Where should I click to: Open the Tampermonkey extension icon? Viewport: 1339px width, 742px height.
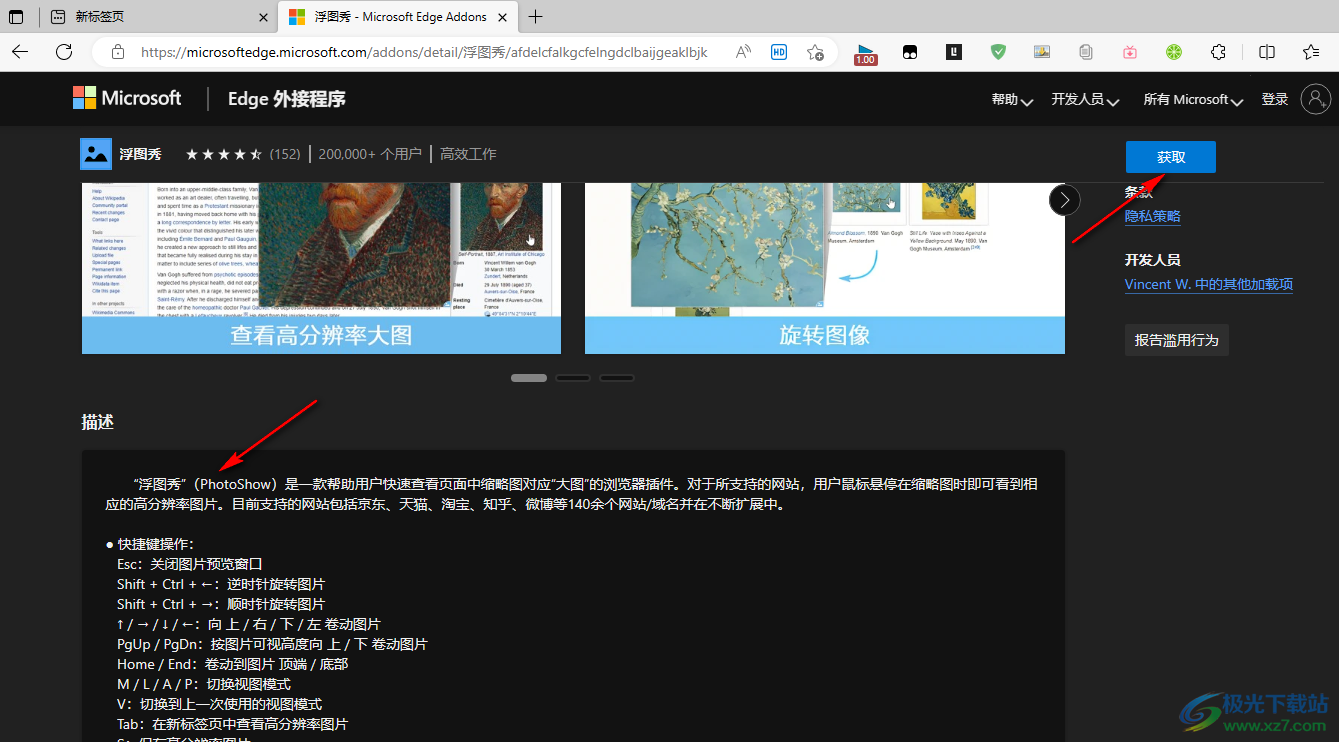click(x=910, y=52)
